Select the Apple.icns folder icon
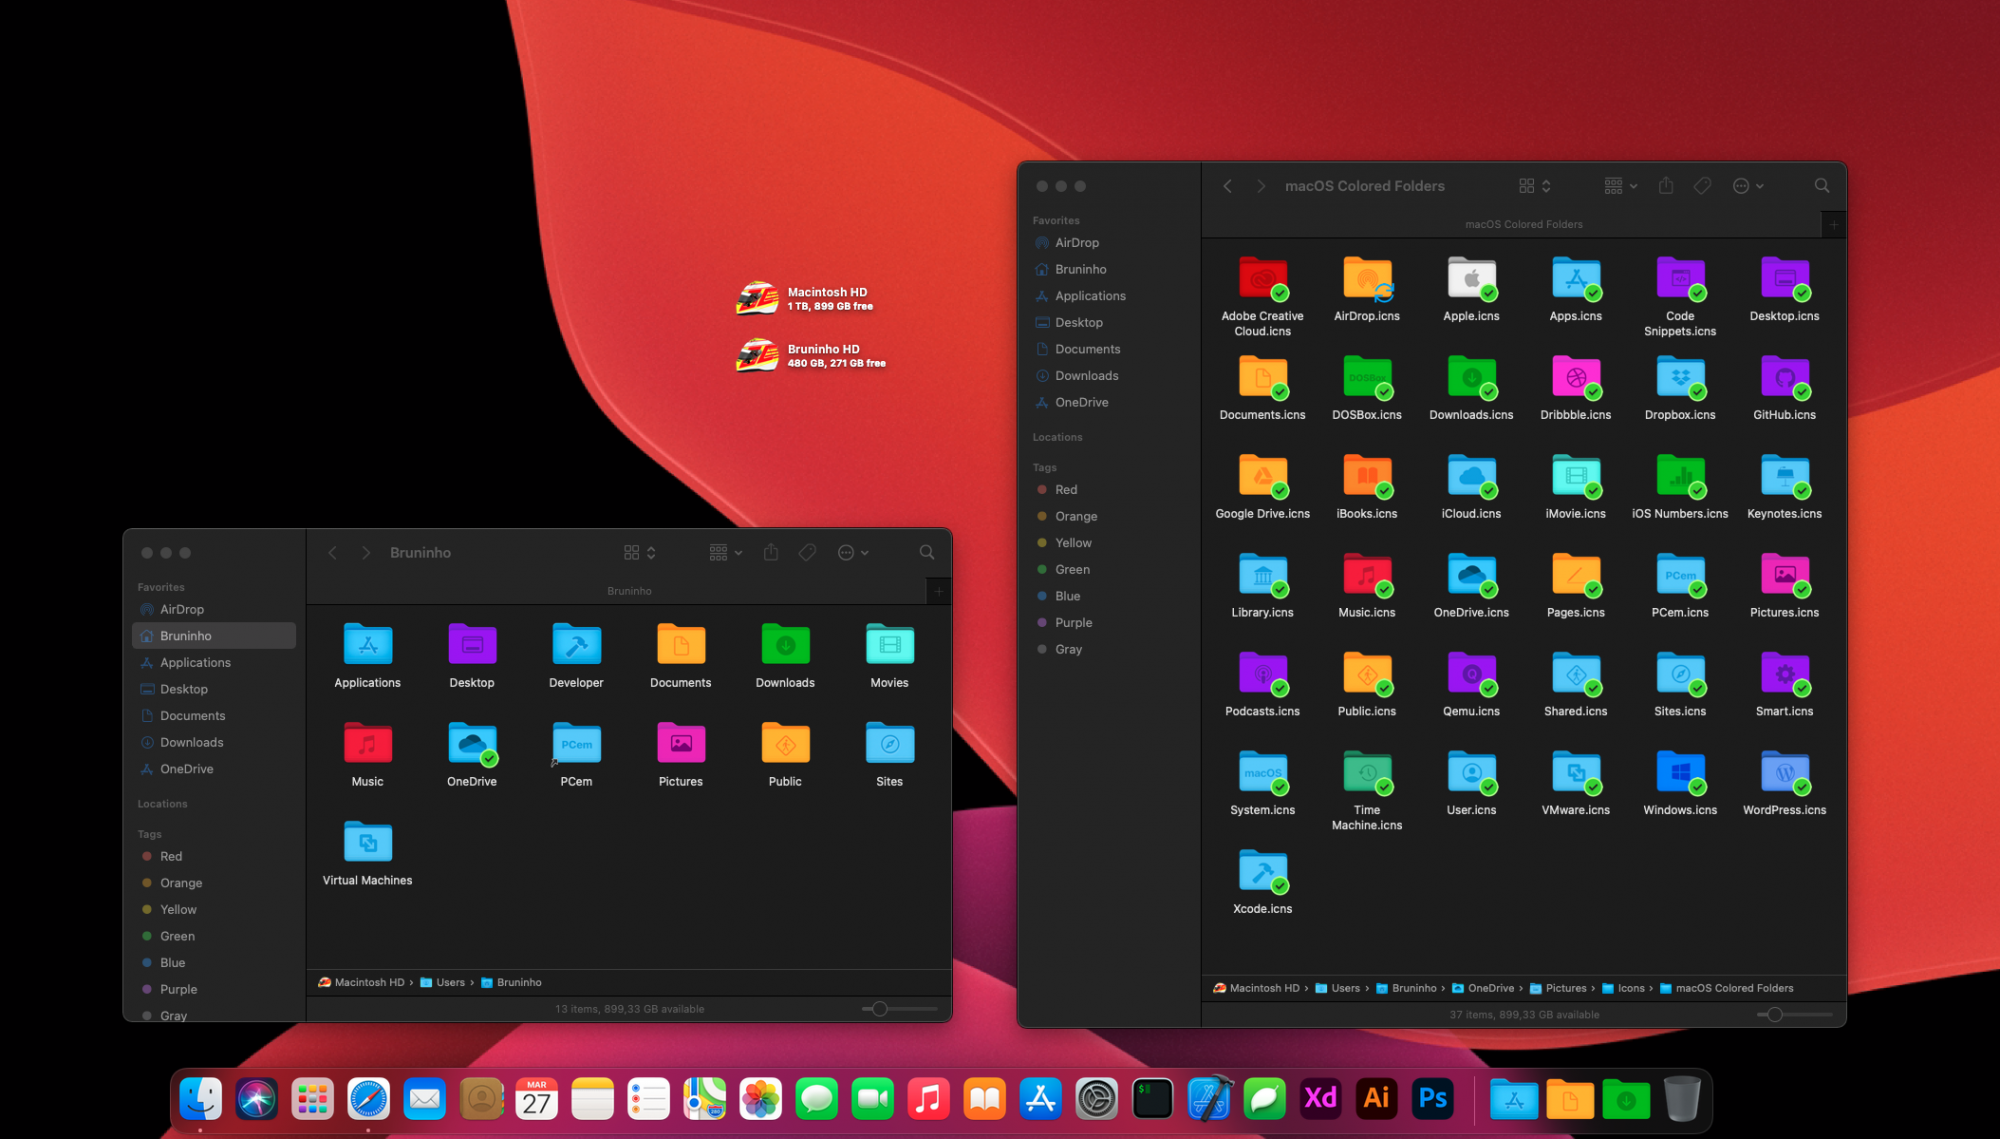This screenshot has height=1139, width=2000. coord(1471,279)
